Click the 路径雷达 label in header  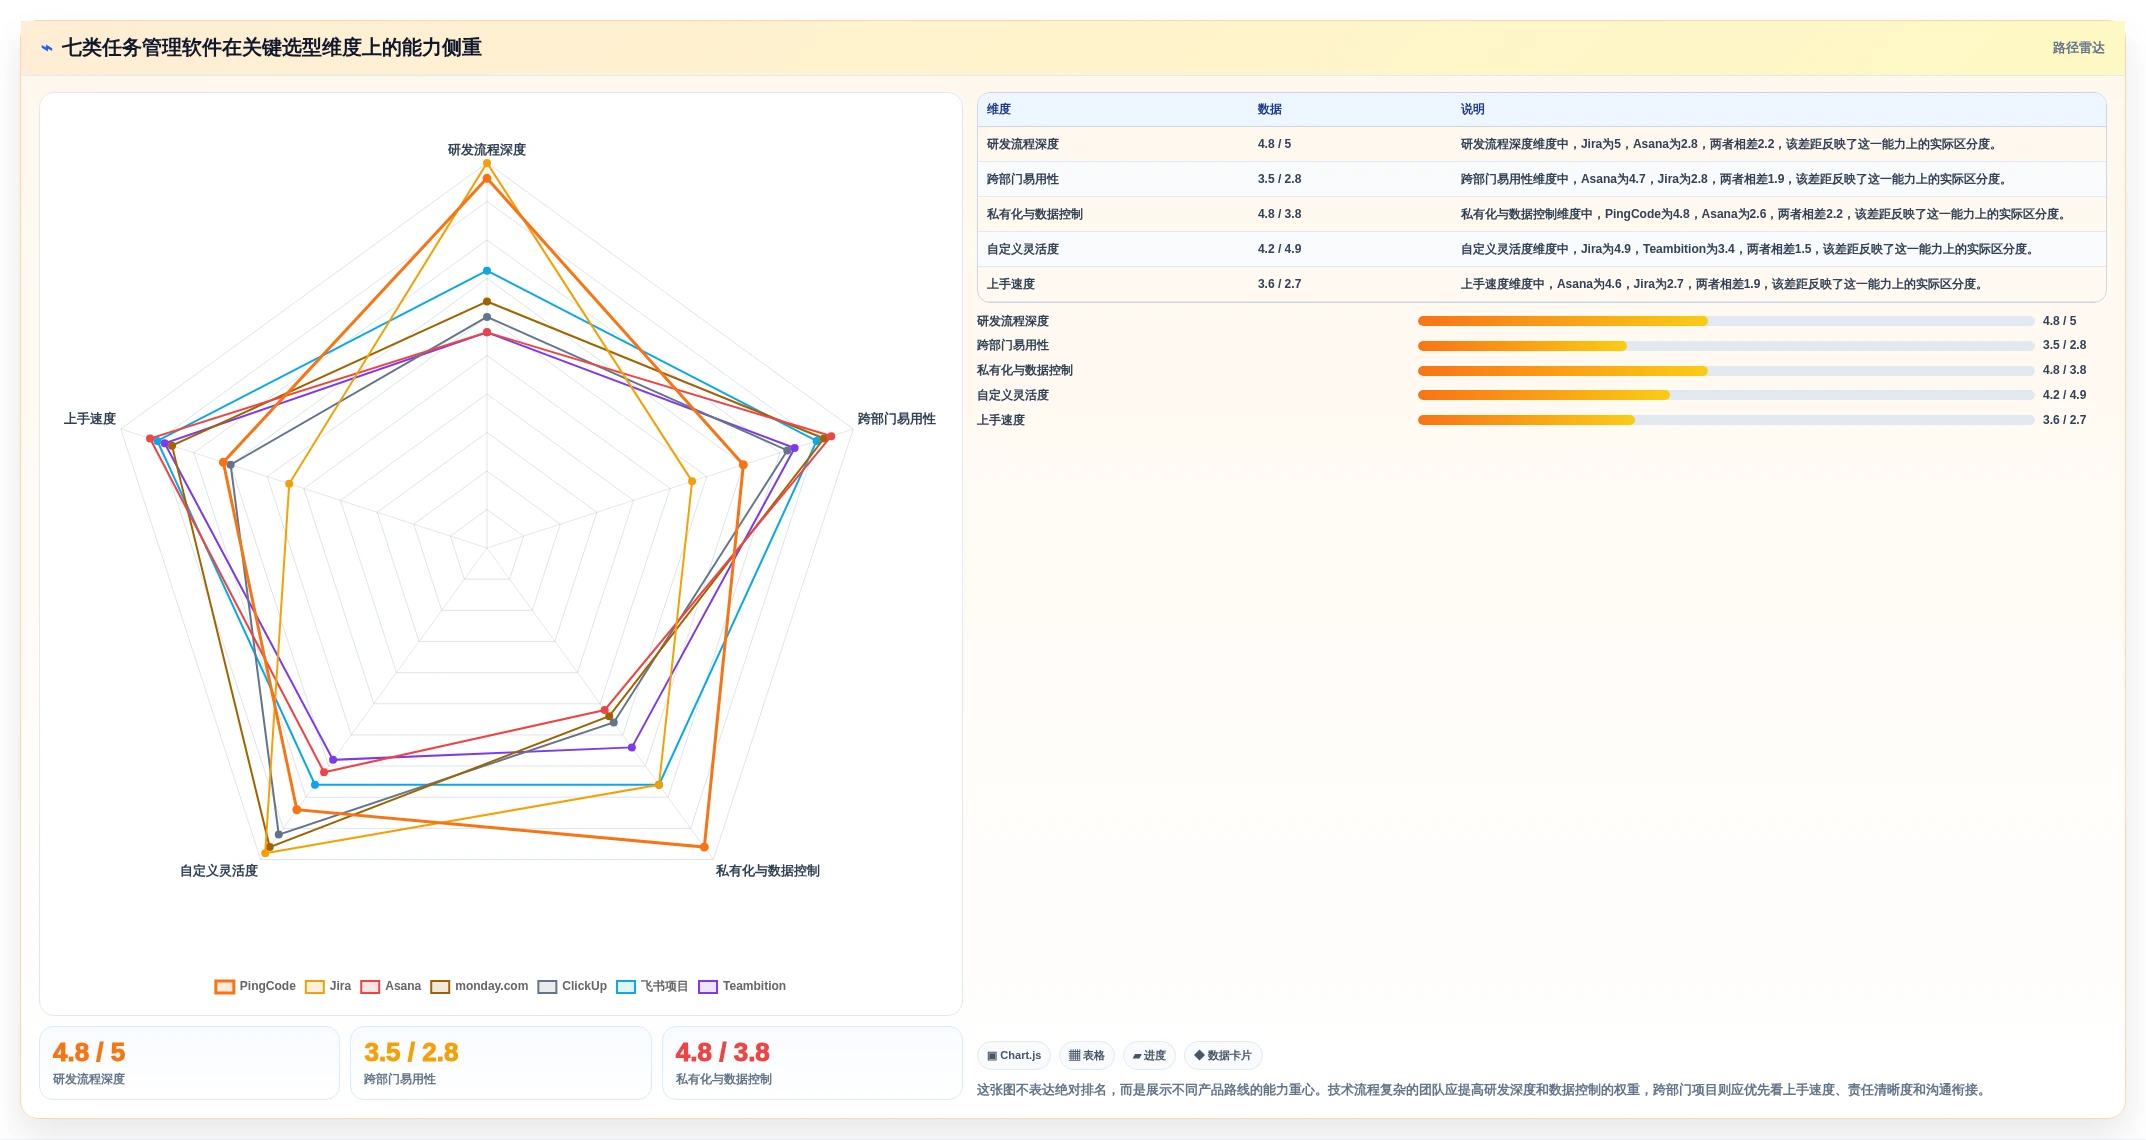(2078, 48)
